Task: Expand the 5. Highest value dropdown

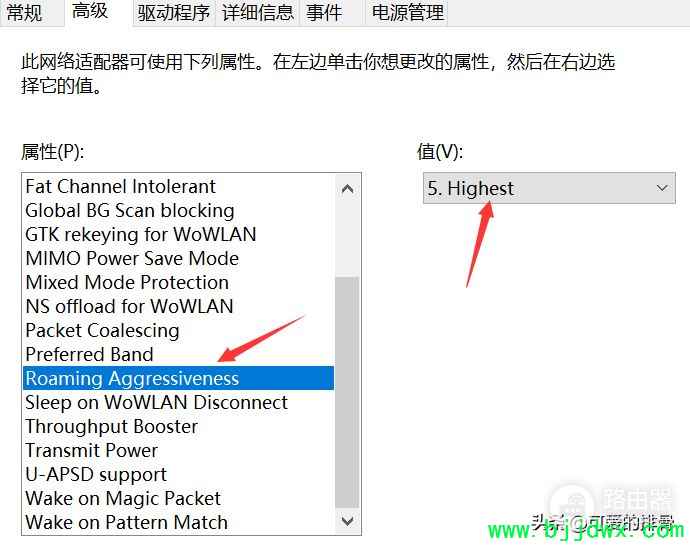Action: click(549, 188)
